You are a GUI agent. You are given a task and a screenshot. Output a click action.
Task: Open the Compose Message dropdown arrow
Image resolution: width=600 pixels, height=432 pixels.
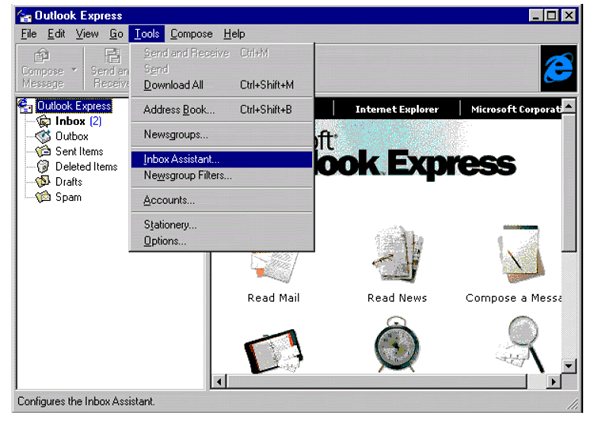point(74,70)
